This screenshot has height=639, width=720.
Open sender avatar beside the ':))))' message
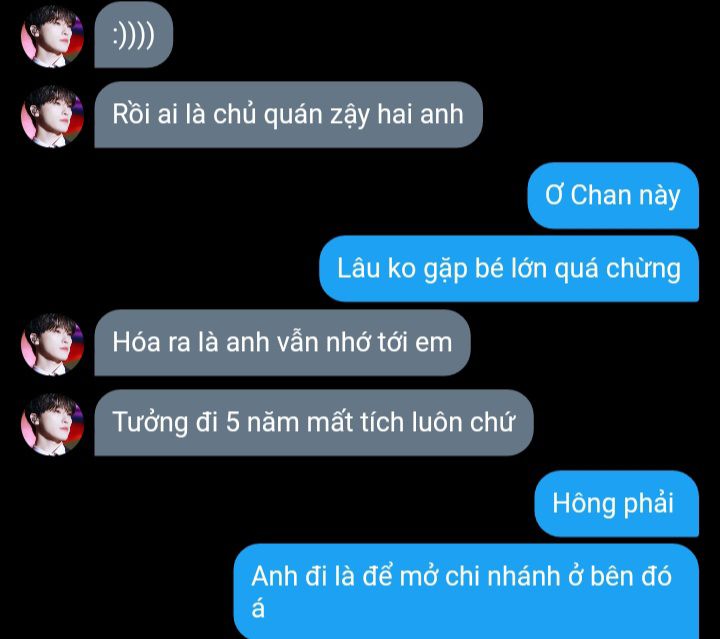coord(52,37)
